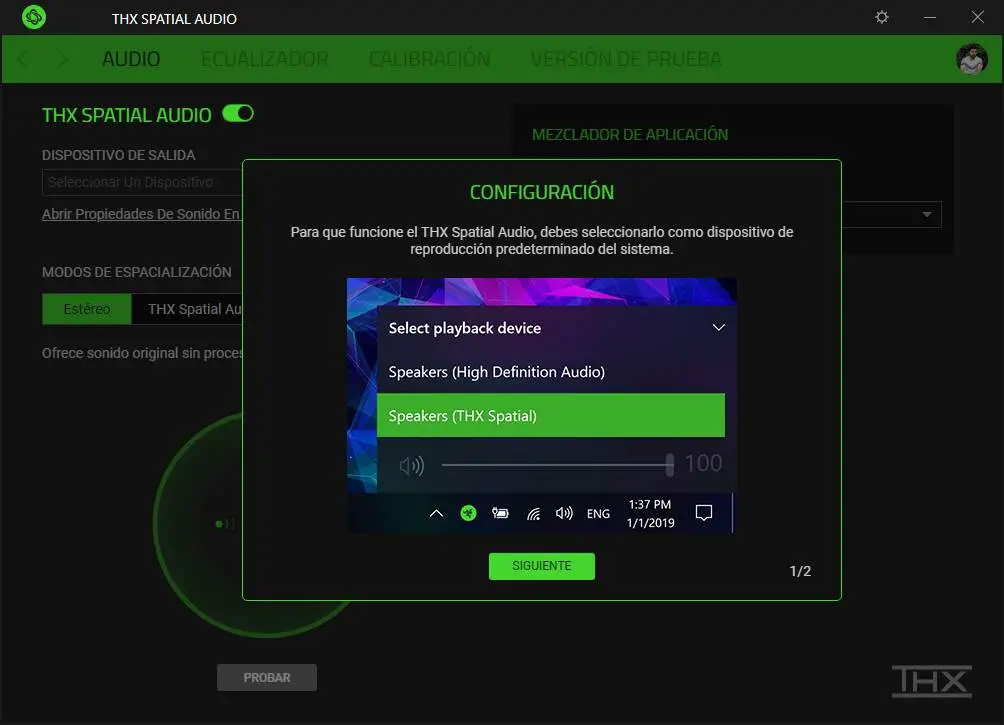Click the 1/2 page indicator

point(800,571)
